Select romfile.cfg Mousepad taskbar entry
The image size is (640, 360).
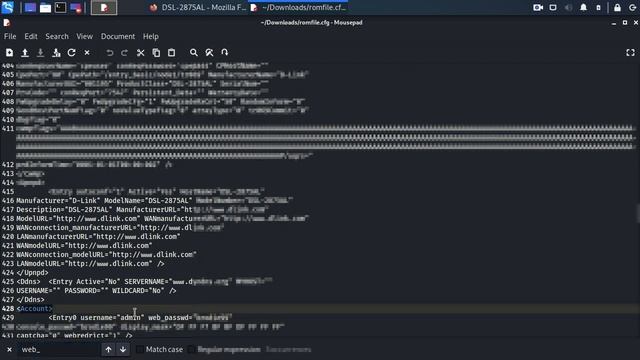[299, 7]
